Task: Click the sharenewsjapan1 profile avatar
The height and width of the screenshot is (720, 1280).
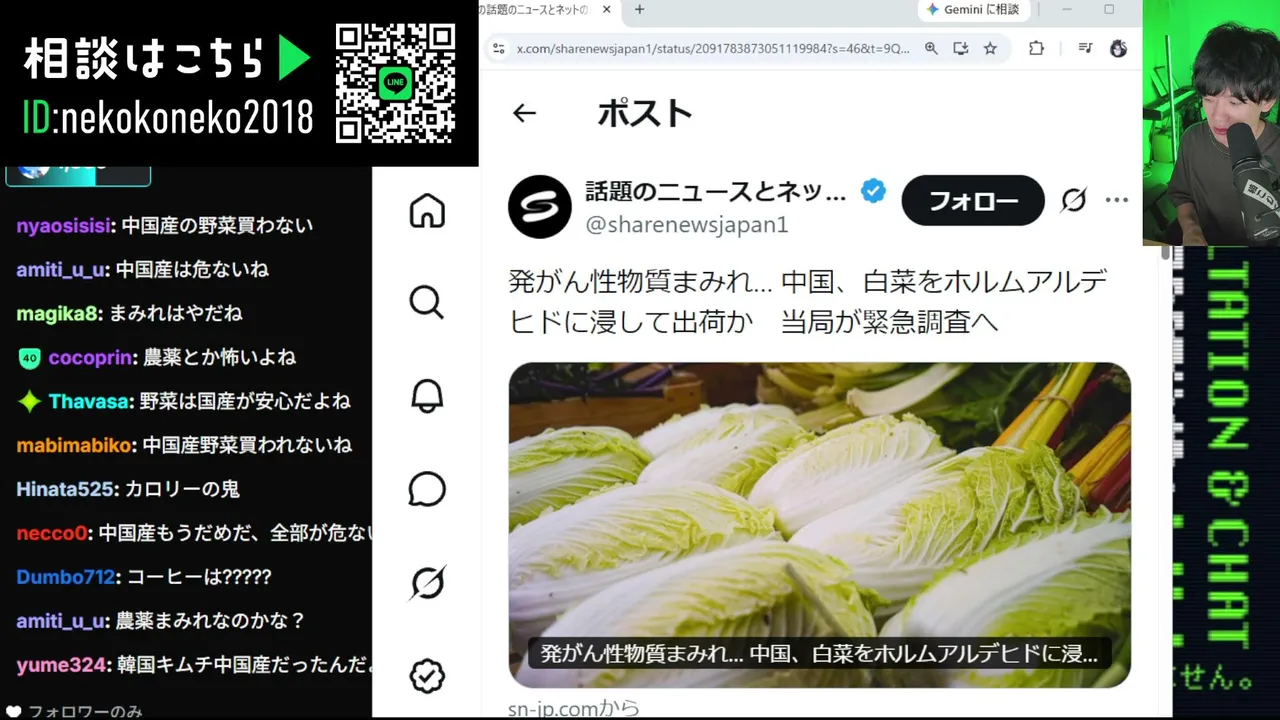Action: (x=540, y=207)
